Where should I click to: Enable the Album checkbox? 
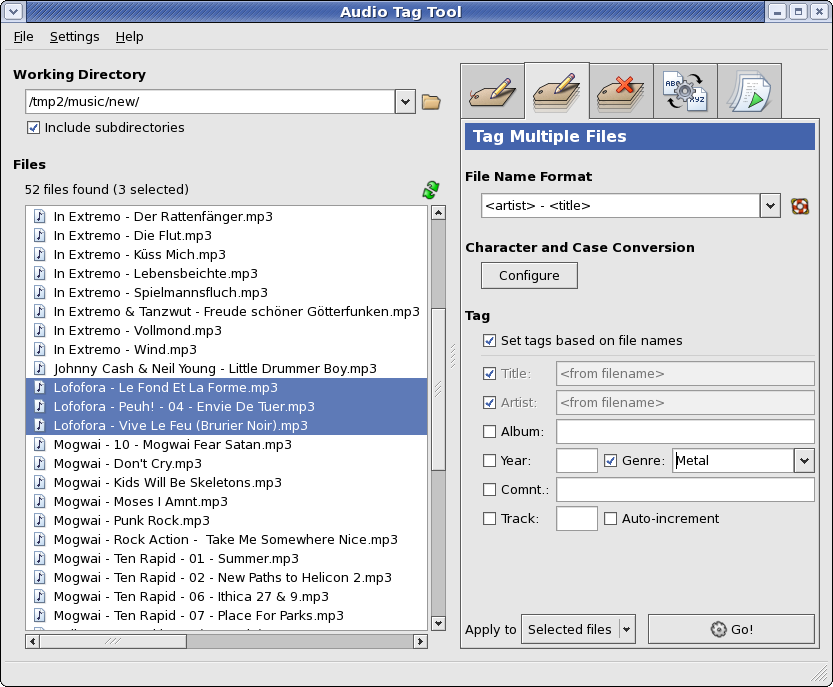(x=489, y=431)
